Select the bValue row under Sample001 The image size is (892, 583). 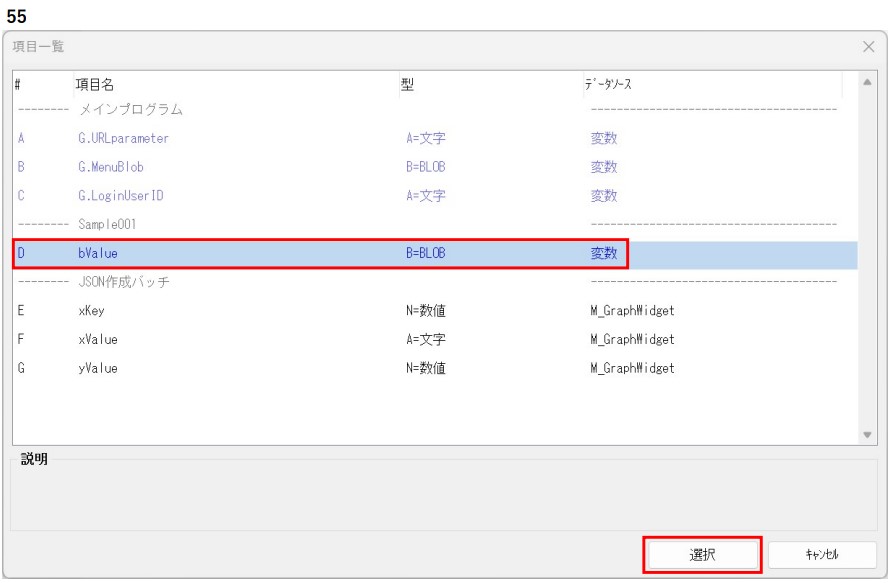(x=99, y=254)
